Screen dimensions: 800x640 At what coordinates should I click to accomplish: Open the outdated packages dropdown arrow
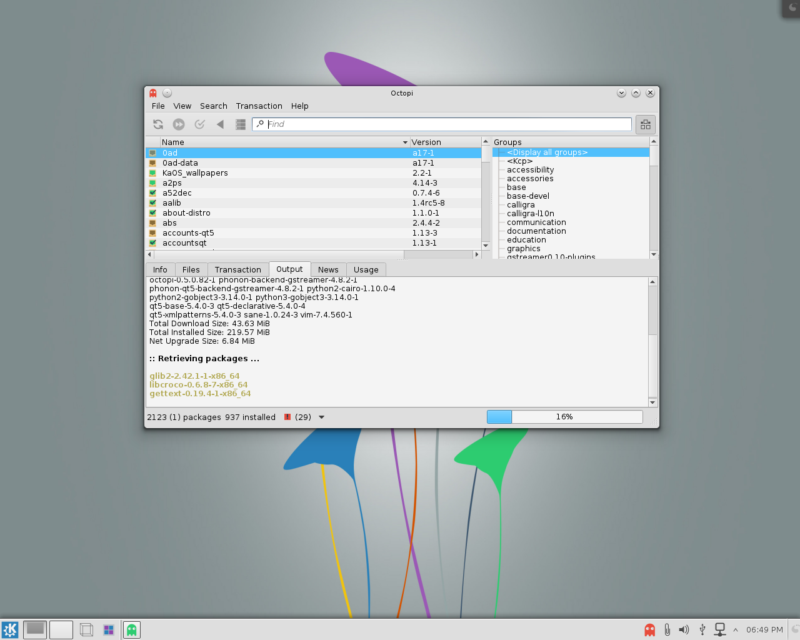pyautogui.click(x=321, y=417)
